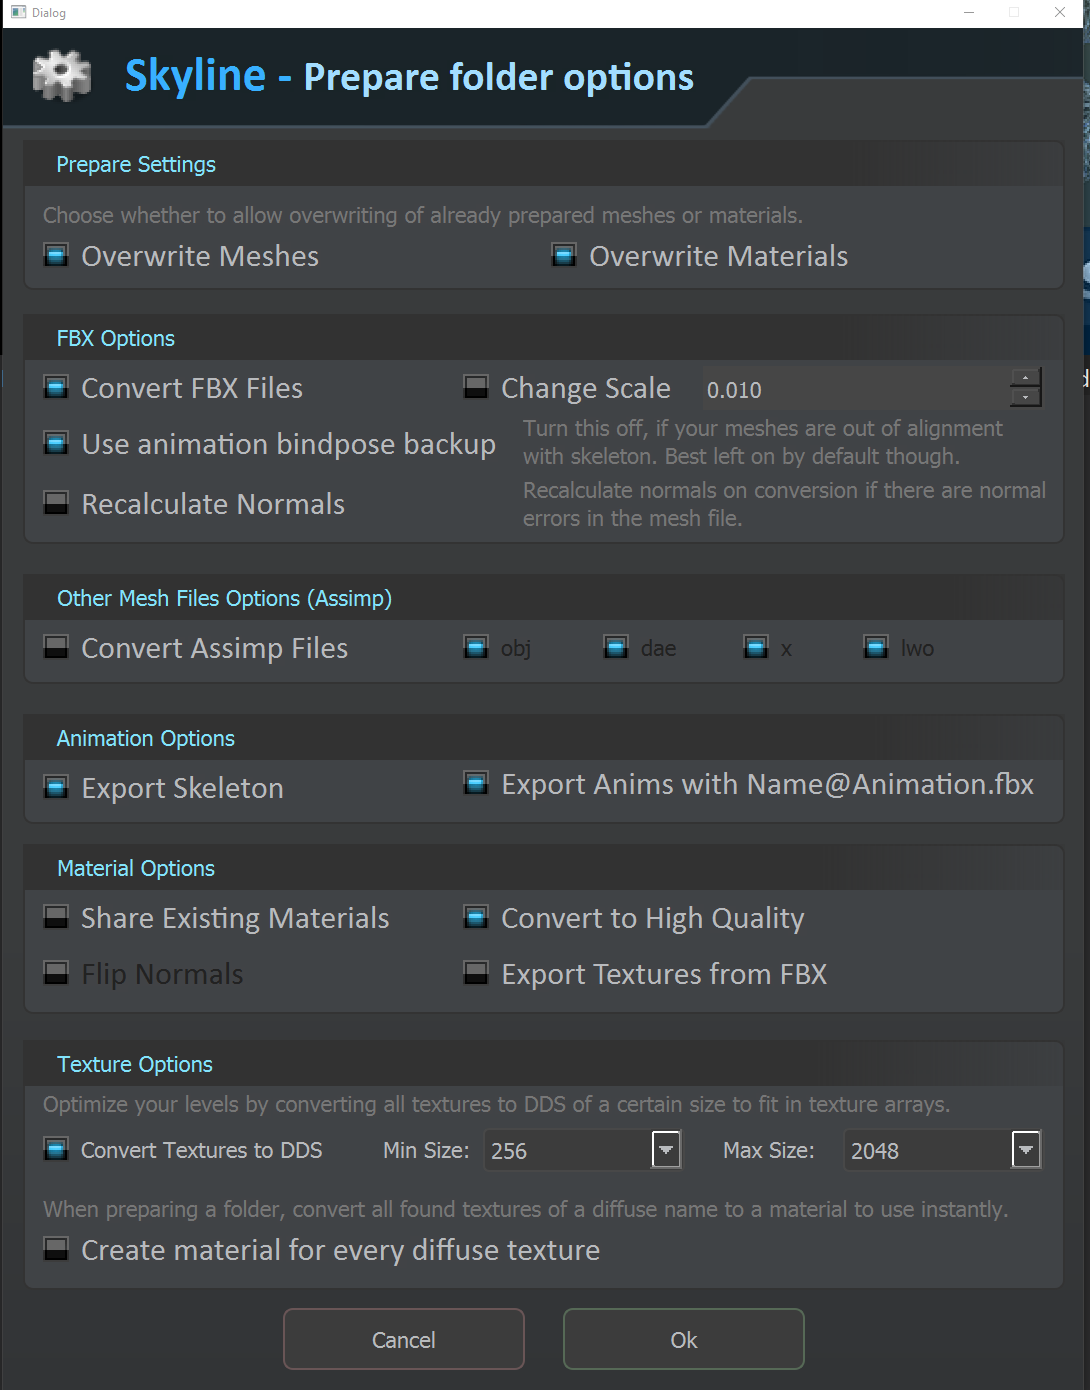Click the Skyline gear logo icon

click(x=62, y=77)
